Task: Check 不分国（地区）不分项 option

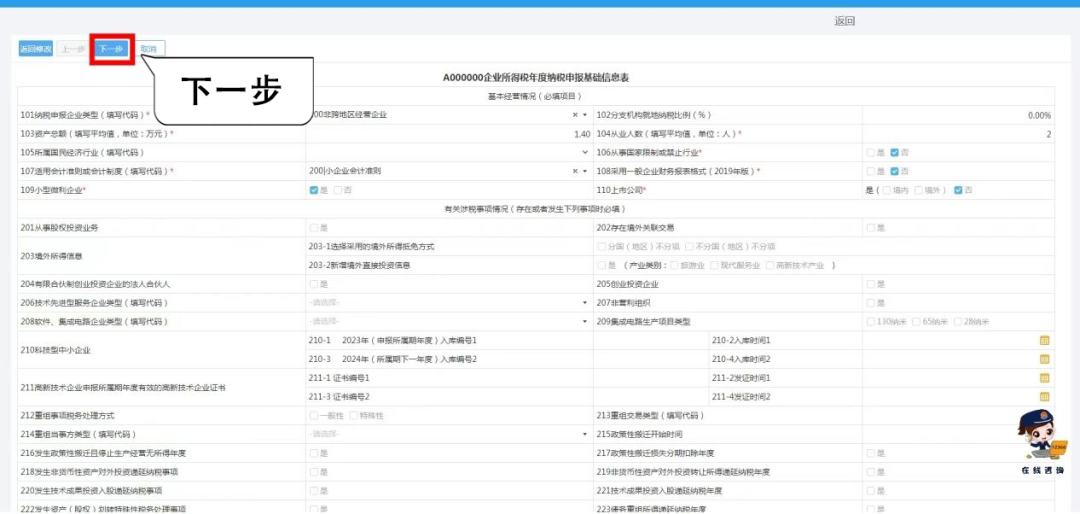Action: coord(689,246)
